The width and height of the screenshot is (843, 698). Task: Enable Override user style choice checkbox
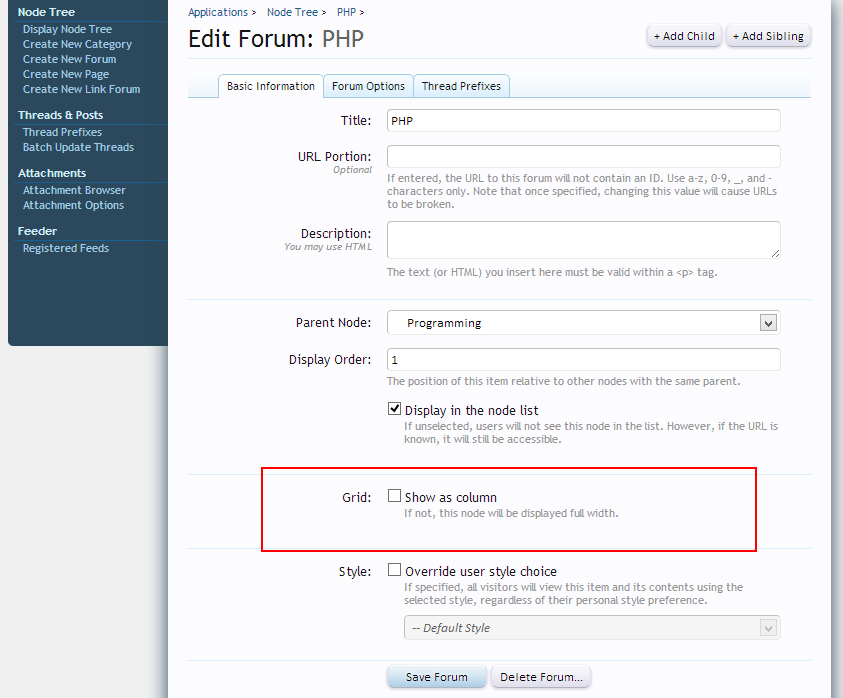[394, 571]
